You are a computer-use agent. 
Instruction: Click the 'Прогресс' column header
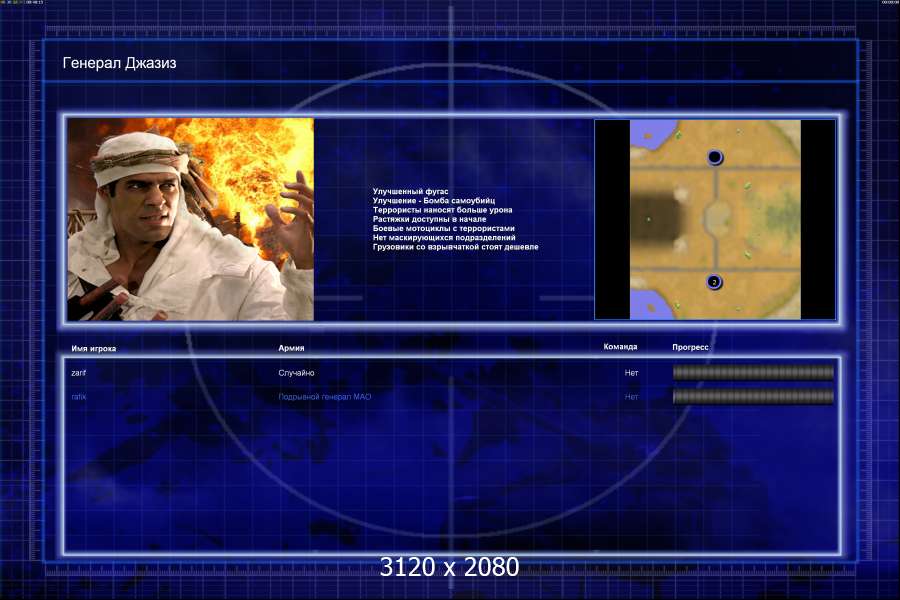pyautogui.click(x=690, y=348)
